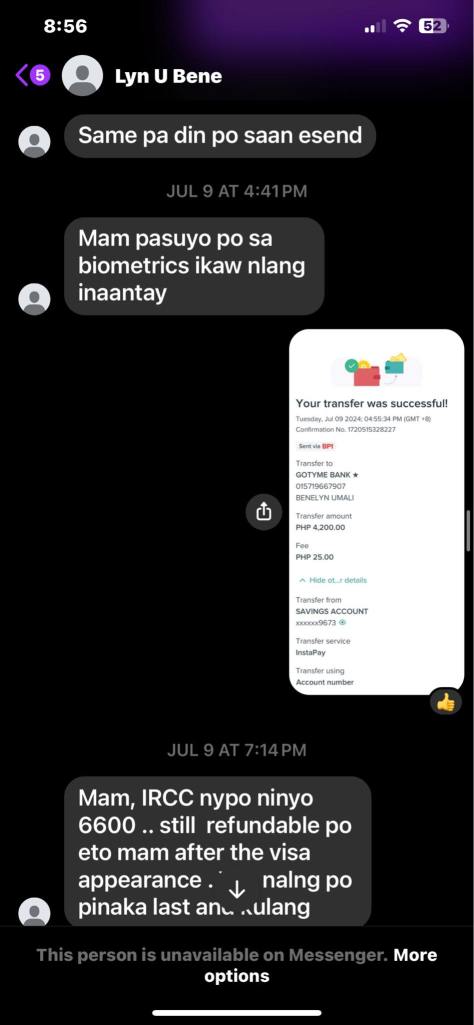474x1025 pixels.
Task: Tap the share icon beside the receipt image
Action: pyautogui.click(x=263, y=511)
